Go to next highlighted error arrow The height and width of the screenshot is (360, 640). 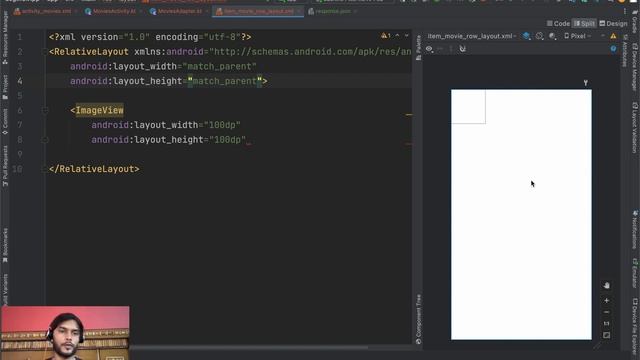[407, 36]
